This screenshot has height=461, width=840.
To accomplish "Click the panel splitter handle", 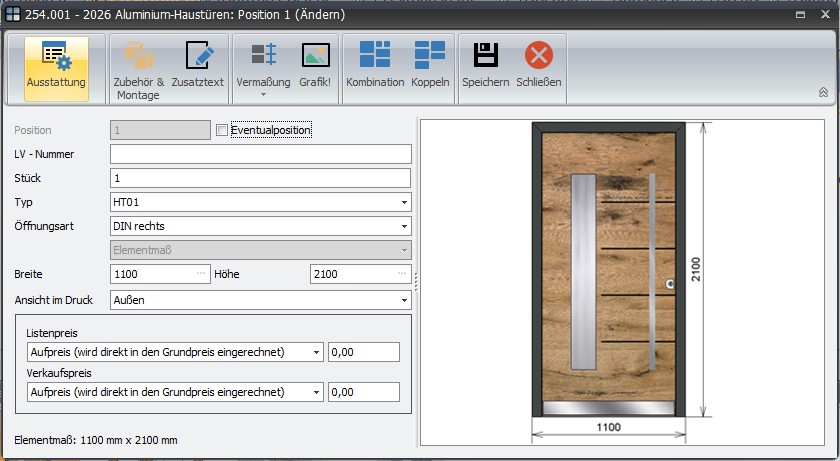I will [416, 282].
